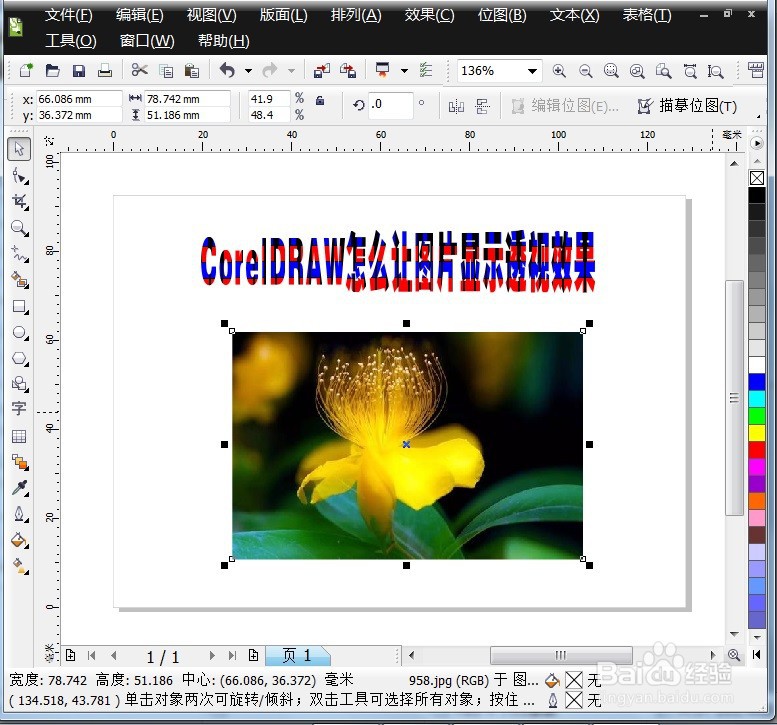This screenshot has width=777, height=725.
Task: Toggle the lock ratio padlock
Action: pyautogui.click(x=320, y=101)
